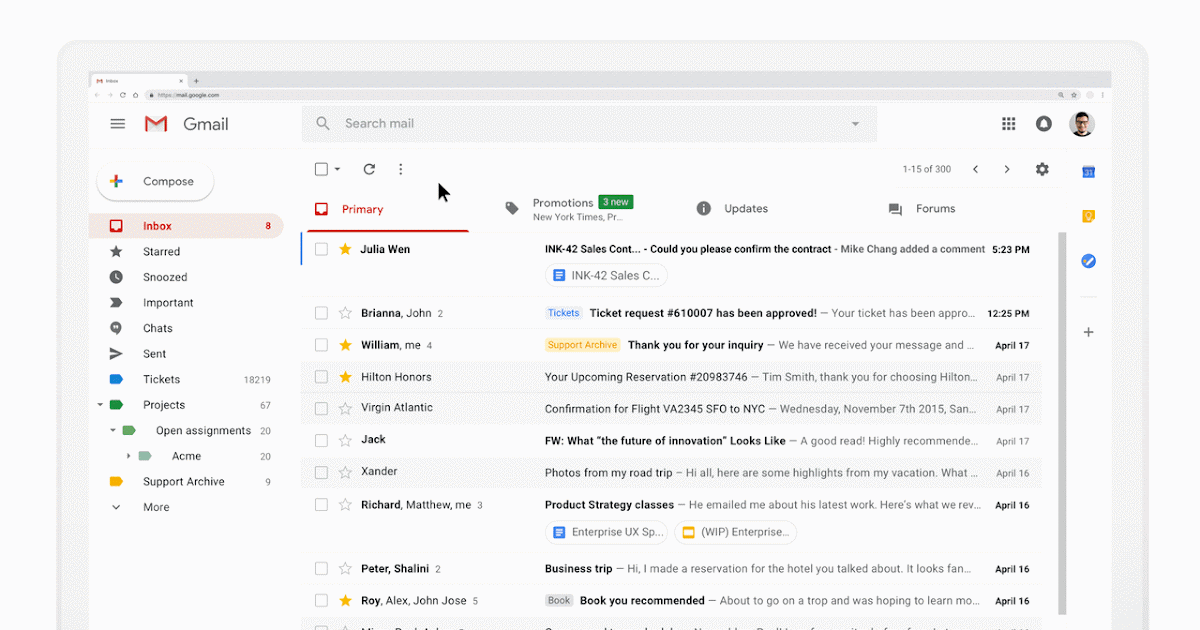Open the INK-42 Sales attachment chip
Image resolution: width=1200 pixels, height=630 pixels.
606,276
